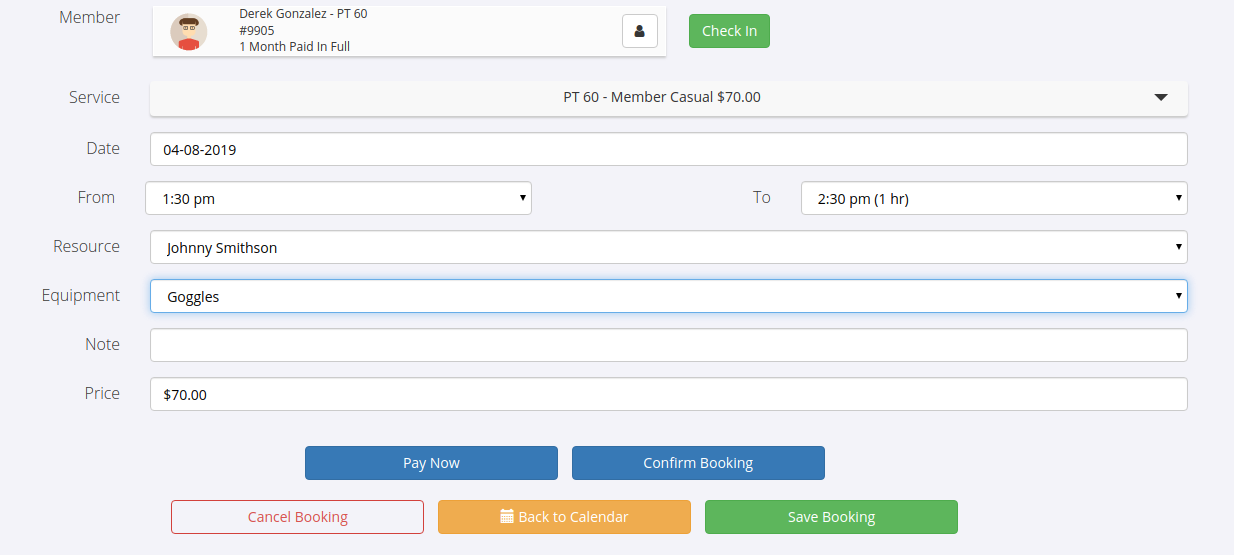
Task: Select the Price field showing $70.00
Action: pos(668,394)
